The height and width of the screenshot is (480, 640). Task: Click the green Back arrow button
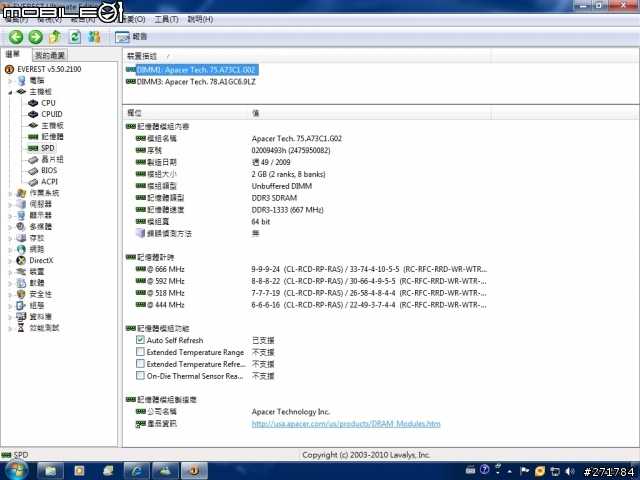click(16, 37)
